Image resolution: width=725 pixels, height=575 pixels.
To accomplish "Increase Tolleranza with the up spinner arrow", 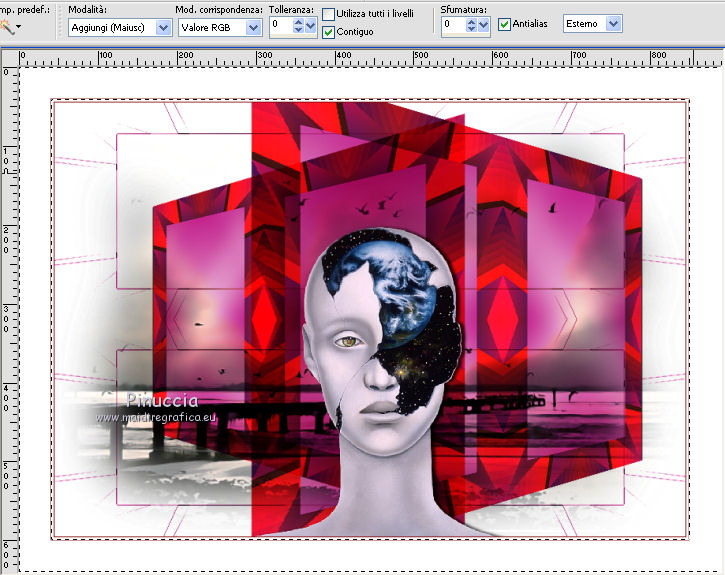I will click(x=298, y=22).
